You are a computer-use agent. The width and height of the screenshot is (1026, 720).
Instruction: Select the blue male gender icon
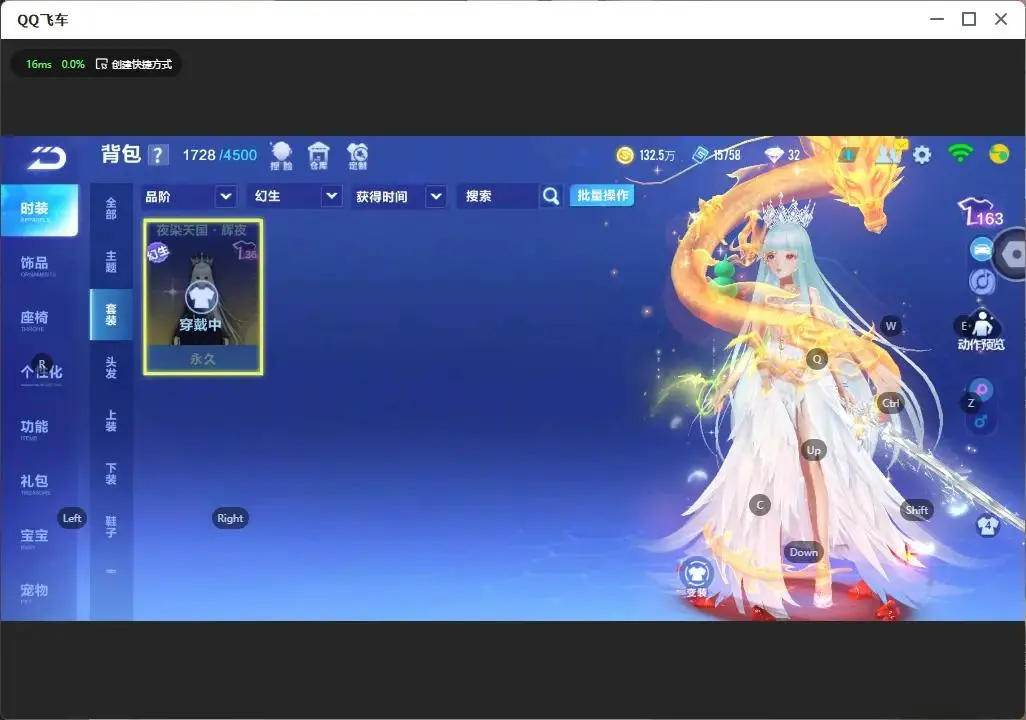(981, 421)
